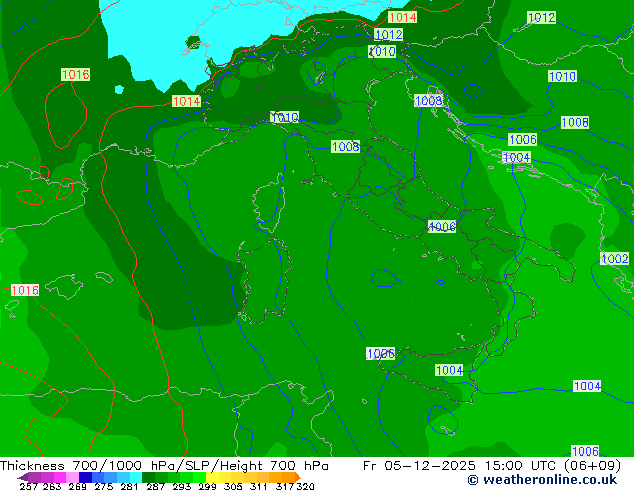Click the legend value 311
Screen dimensions: 634x490
[259, 486]
